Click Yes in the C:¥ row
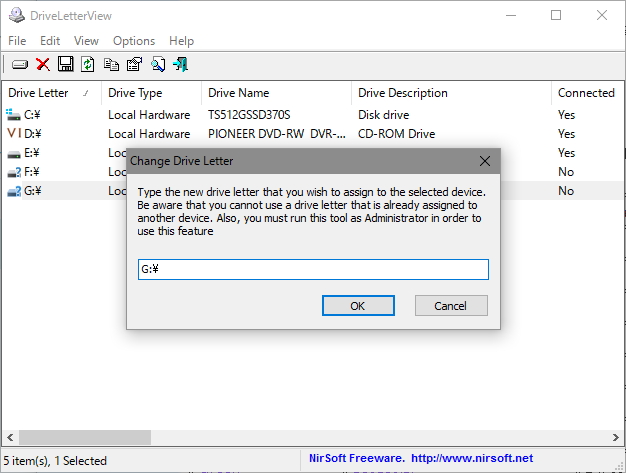 (x=567, y=115)
